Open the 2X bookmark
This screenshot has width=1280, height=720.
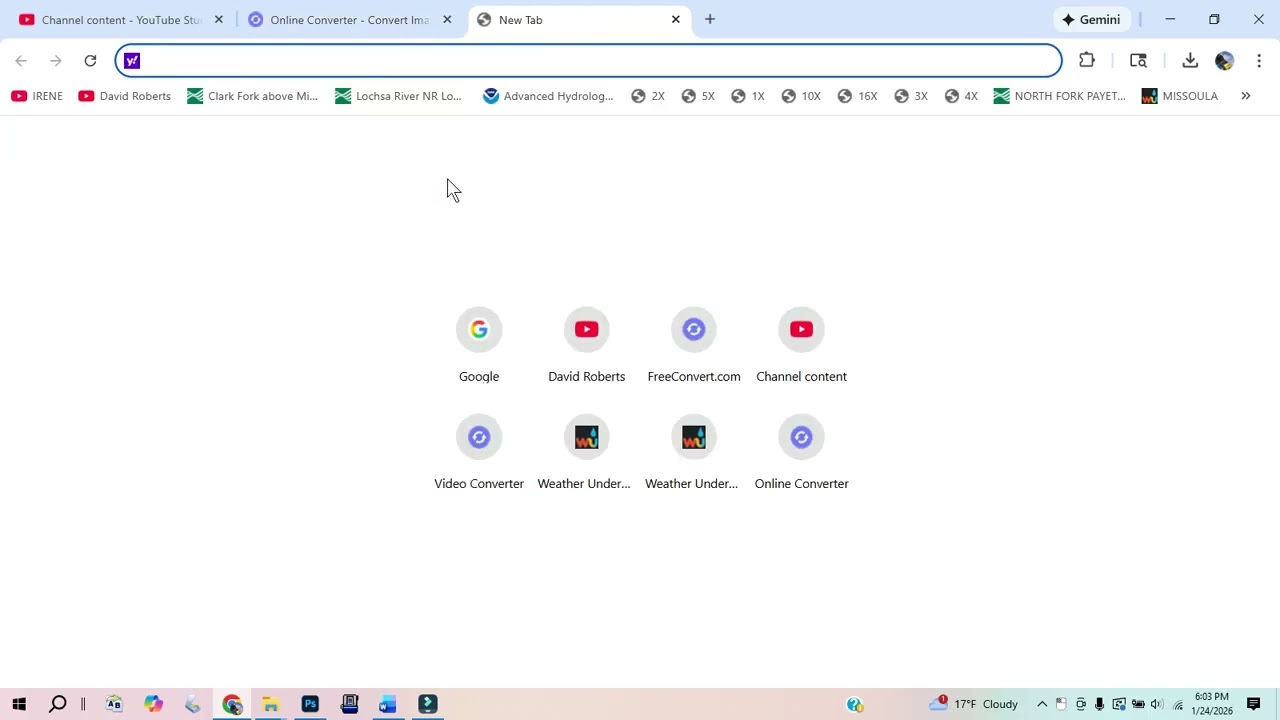(648, 96)
